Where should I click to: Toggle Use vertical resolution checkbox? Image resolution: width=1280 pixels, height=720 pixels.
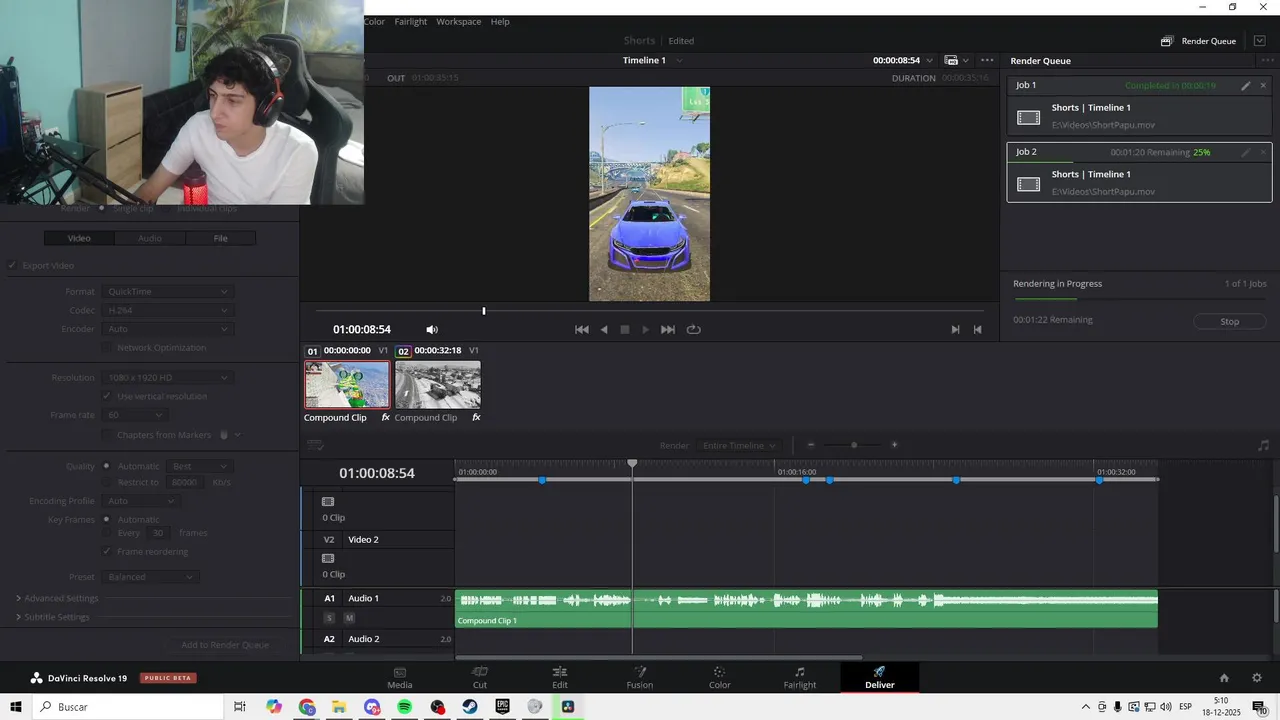tap(107, 396)
